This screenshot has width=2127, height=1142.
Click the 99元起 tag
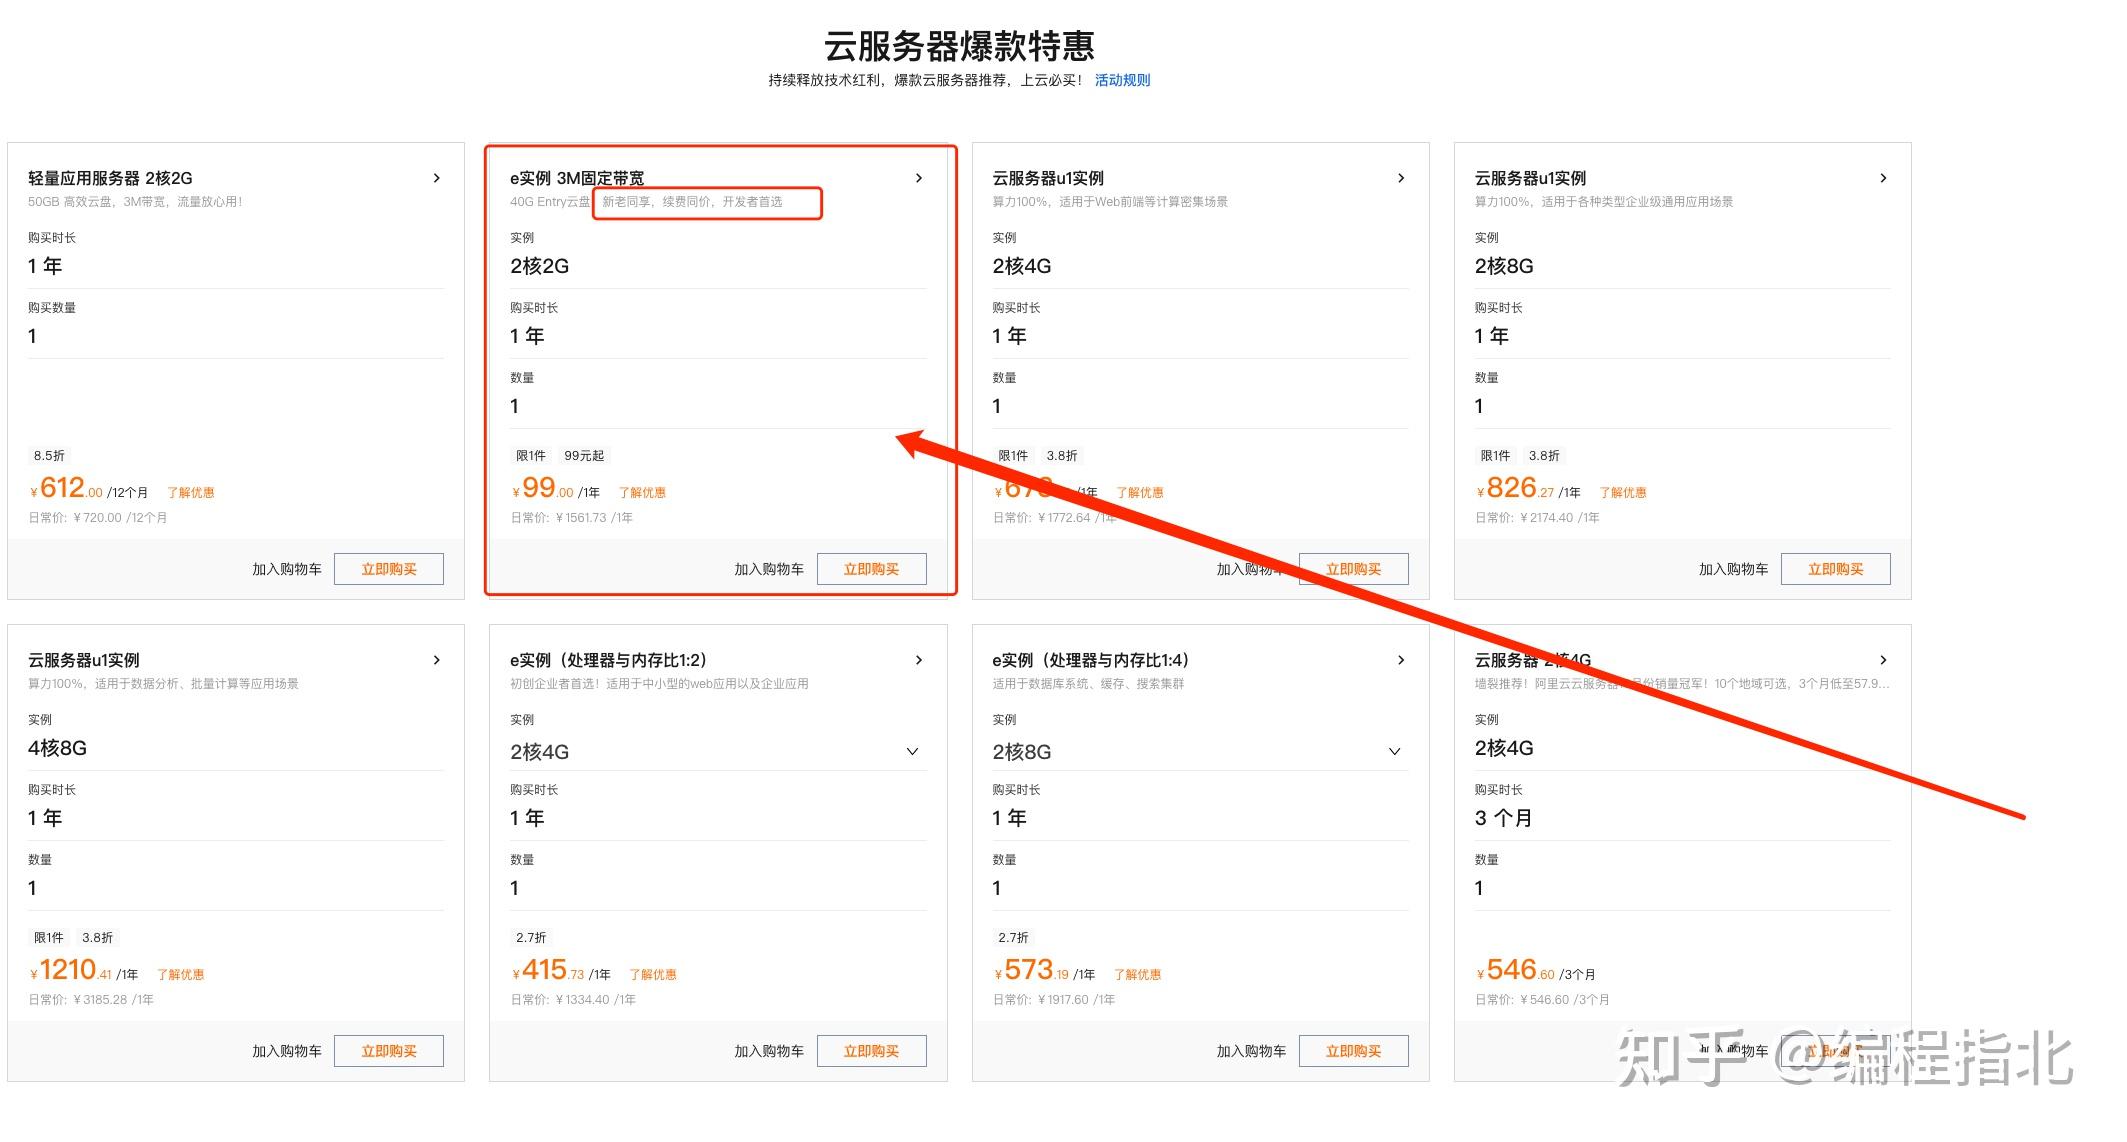click(584, 456)
